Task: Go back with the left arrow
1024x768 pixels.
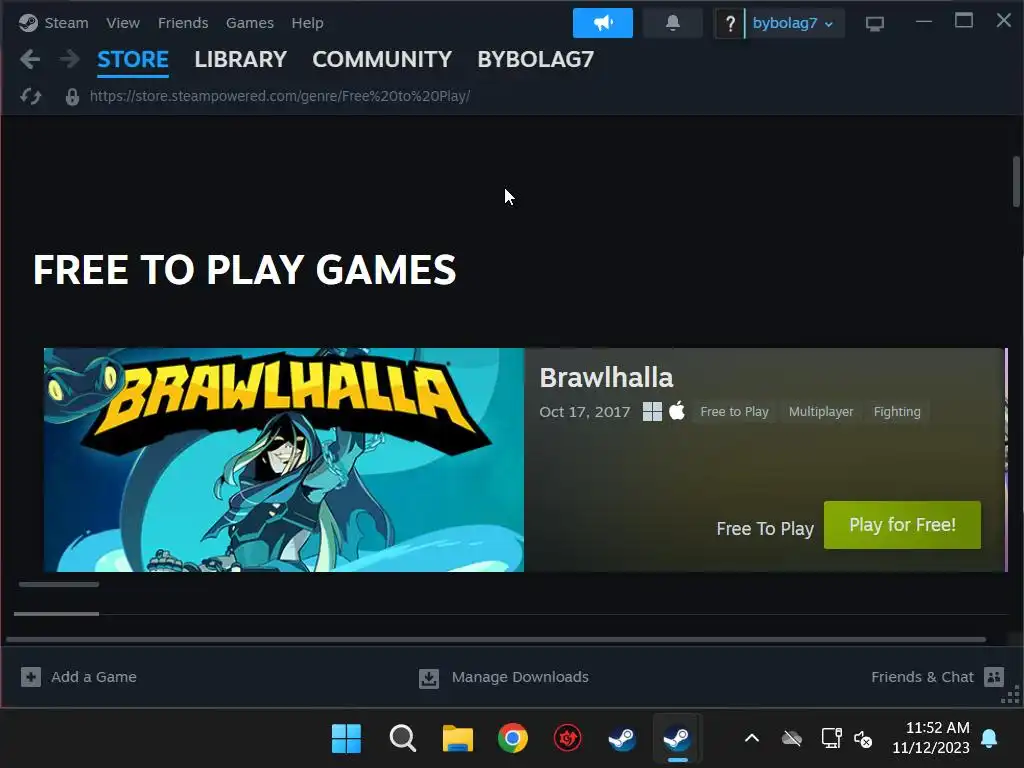Action: 30,59
